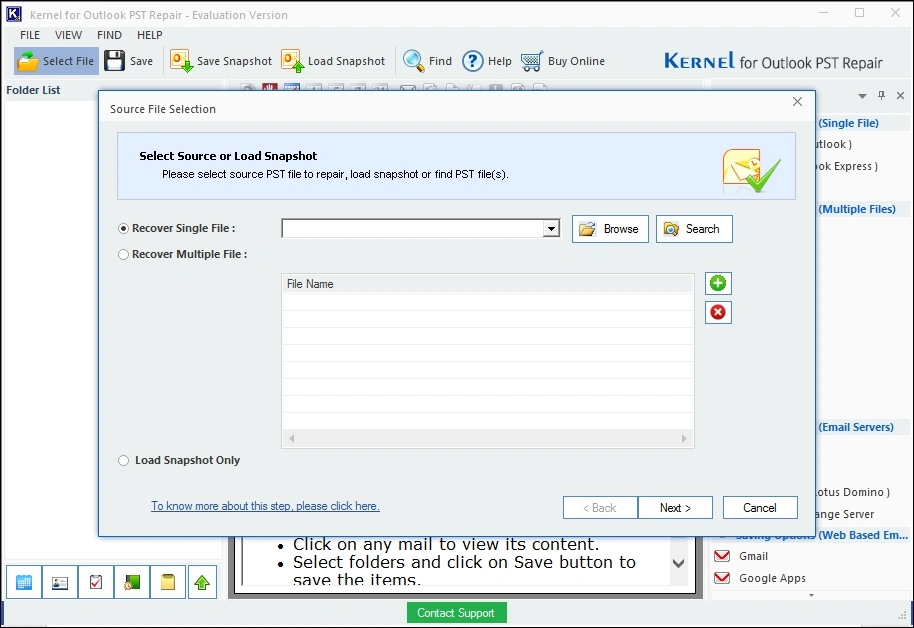Click inside the single file path field

click(413, 229)
